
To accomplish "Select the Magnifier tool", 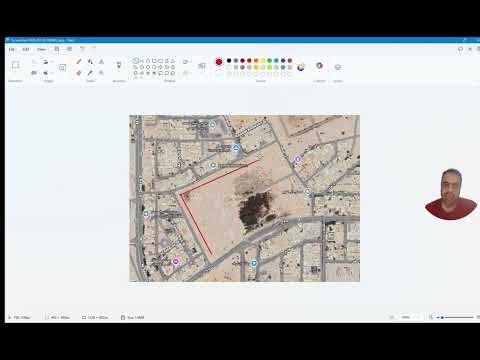I will tap(101, 73).
